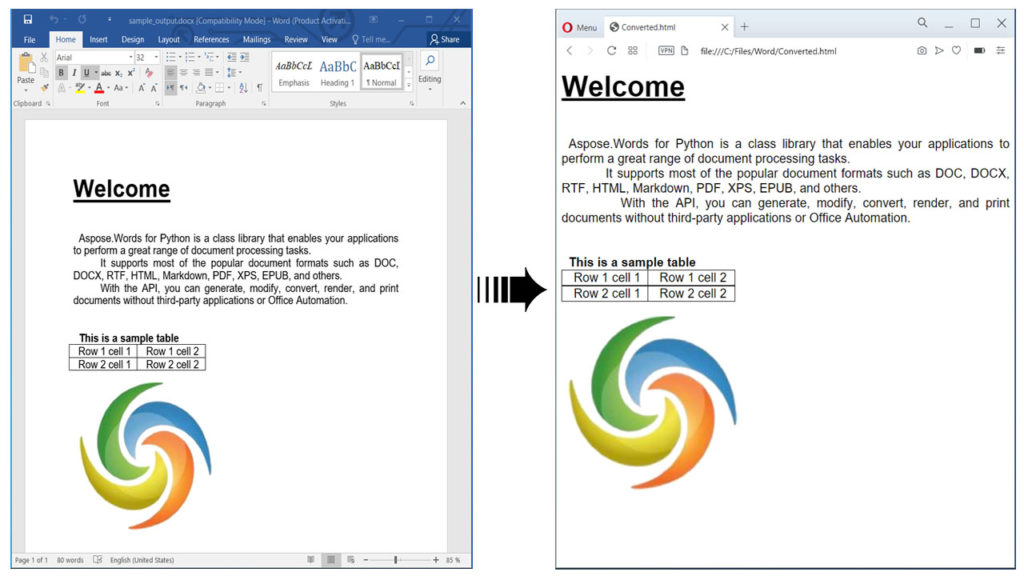1024x576 pixels.
Task: Open Opera's VPN badge in address bar
Action: 666,49
